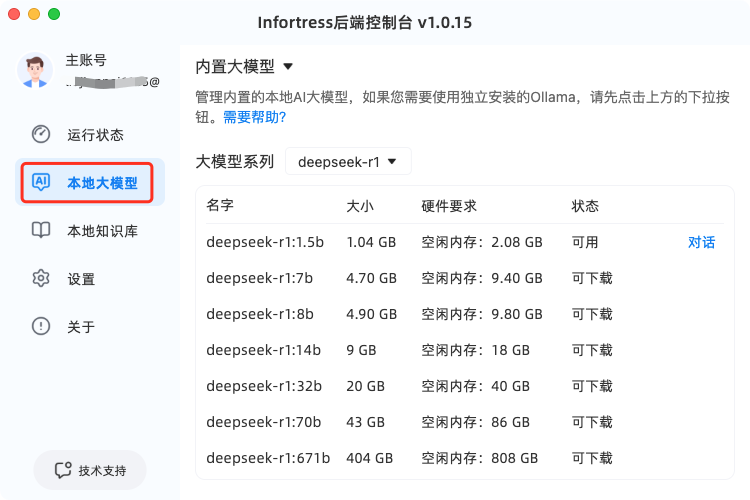
Task: Open the 需要帮助? help link
Action: (x=254, y=117)
